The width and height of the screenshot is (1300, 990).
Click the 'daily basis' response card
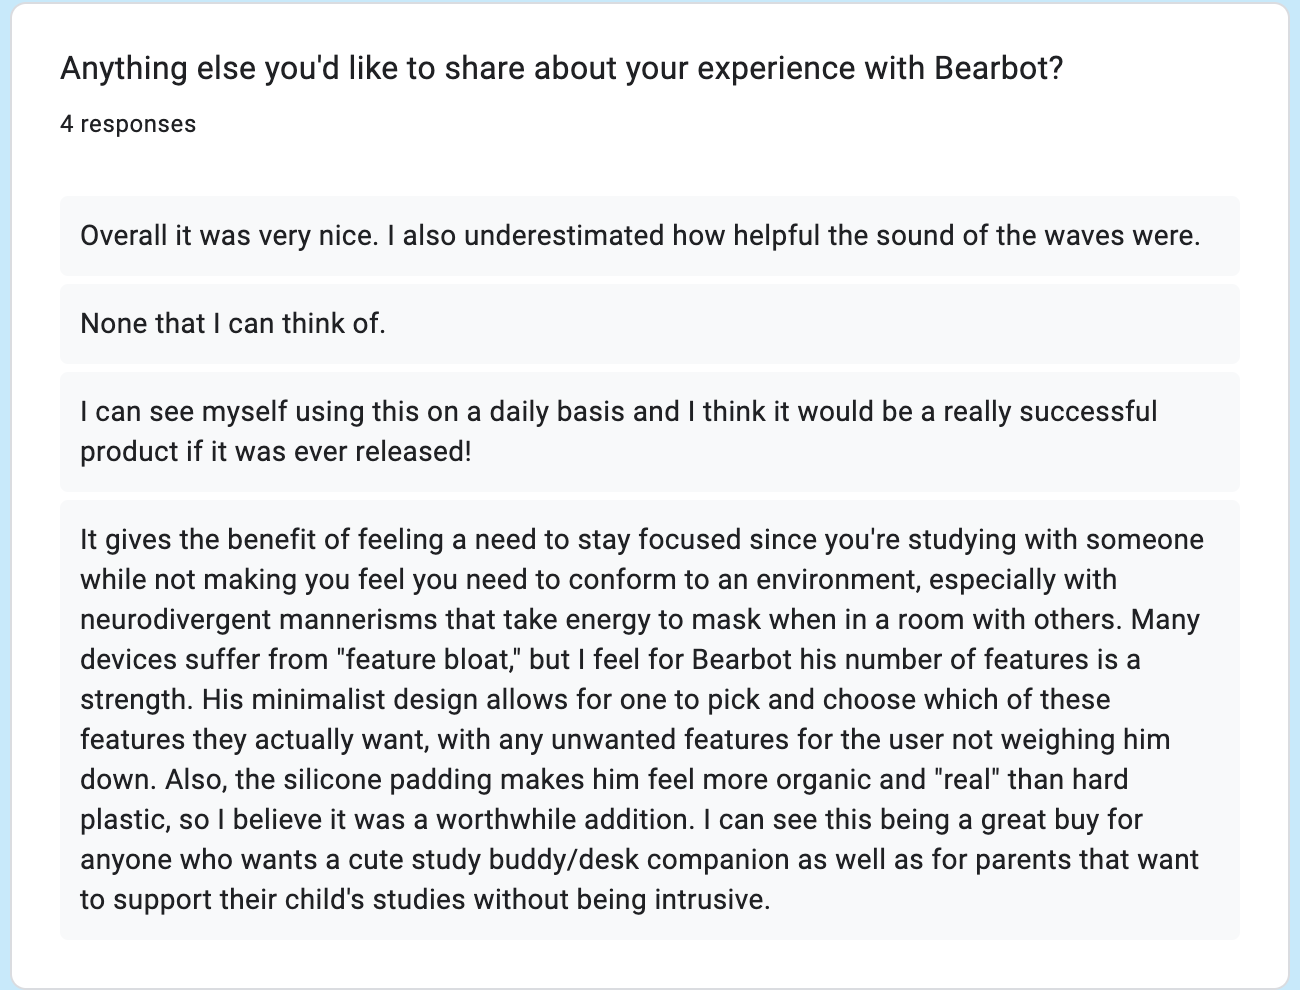(650, 432)
